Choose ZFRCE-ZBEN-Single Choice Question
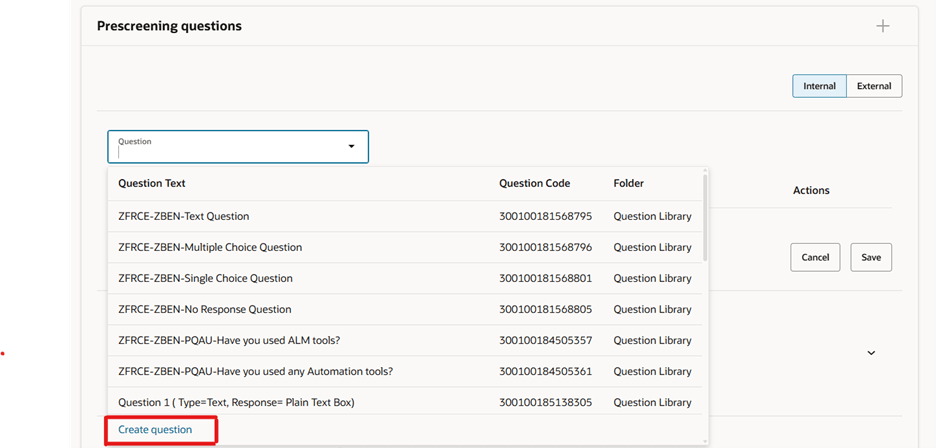The width and height of the screenshot is (936, 448). pyautogui.click(x=205, y=278)
